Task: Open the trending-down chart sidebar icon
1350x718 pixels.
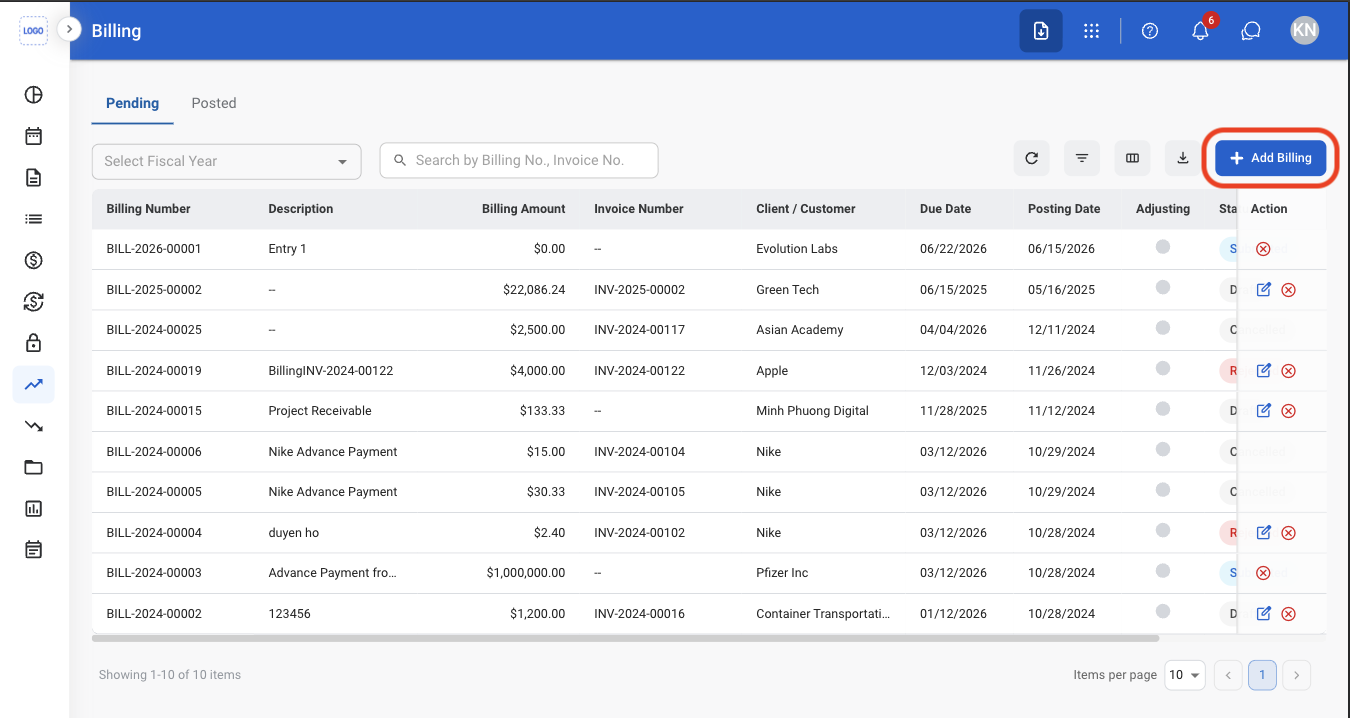Action: tap(34, 426)
